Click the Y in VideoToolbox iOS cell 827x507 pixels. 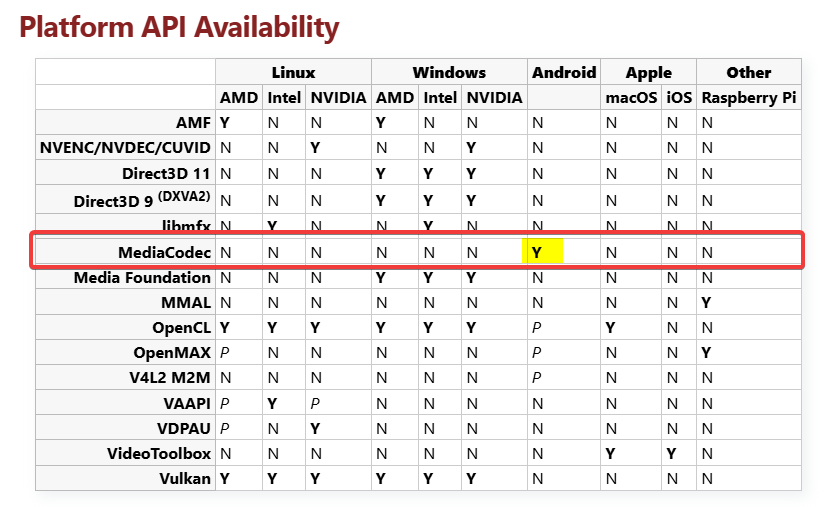pos(671,453)
